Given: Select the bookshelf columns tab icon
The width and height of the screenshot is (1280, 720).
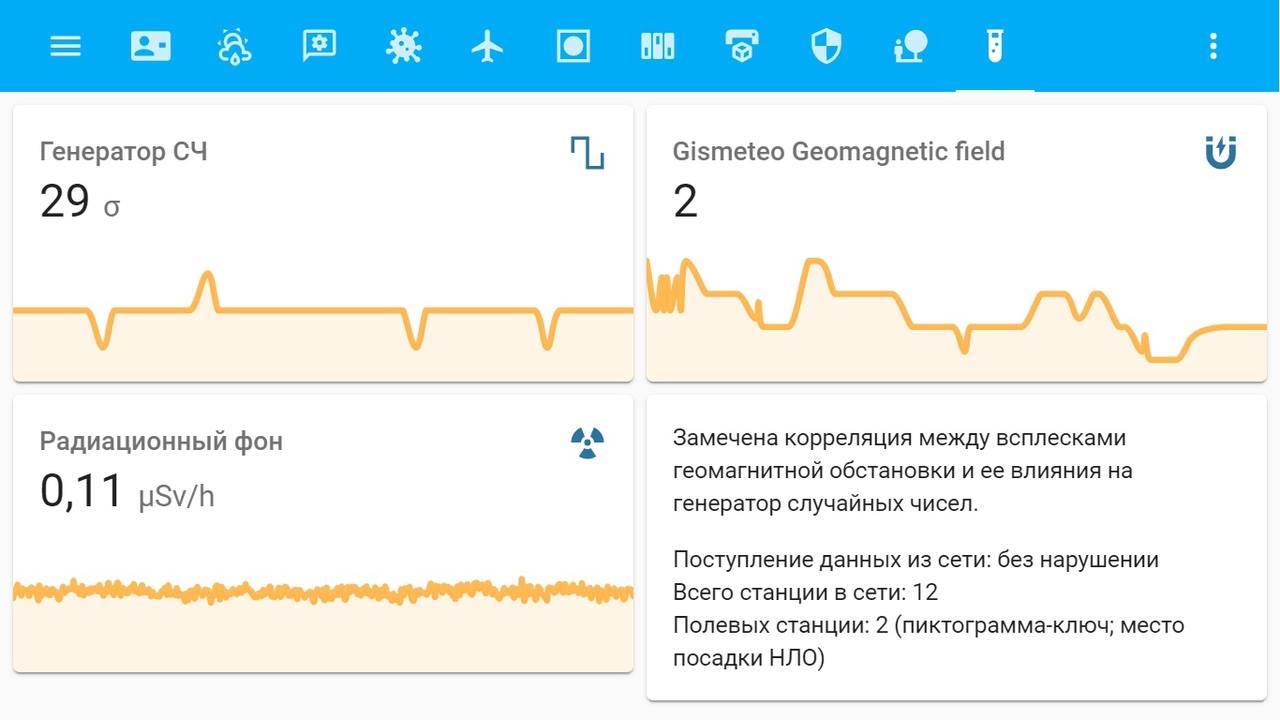Looking at the screenshot, I should pos(658,46).
